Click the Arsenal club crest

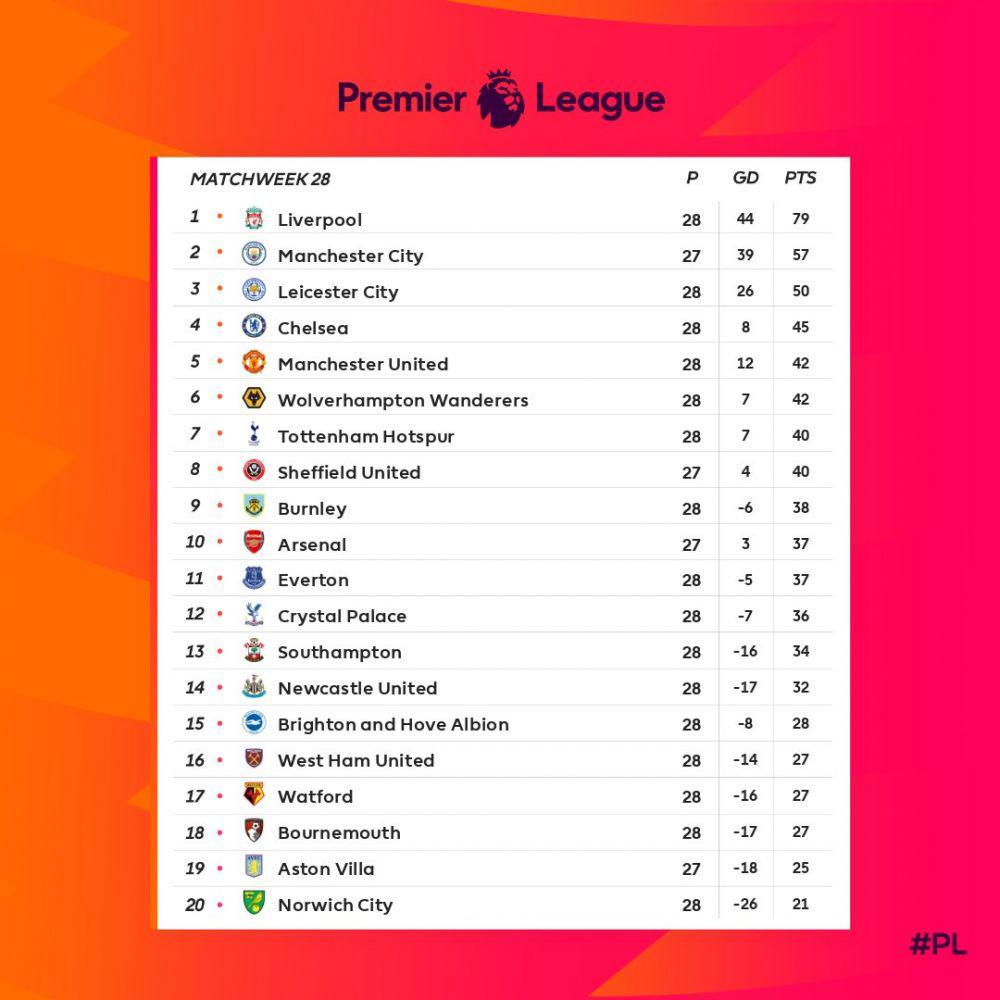click(x=254, y=543)
